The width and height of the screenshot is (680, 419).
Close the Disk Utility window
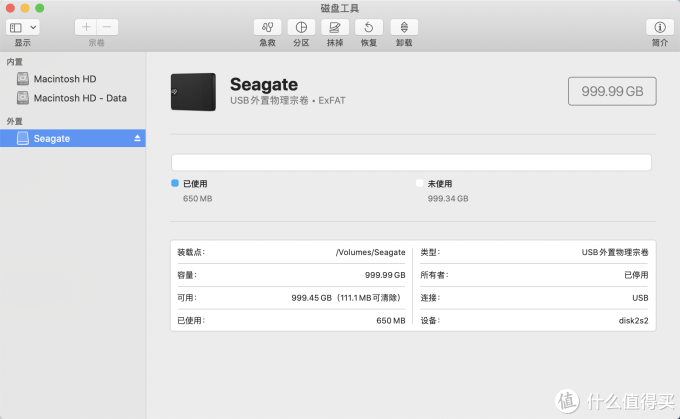pyautogui.click(x=10, y=8)
